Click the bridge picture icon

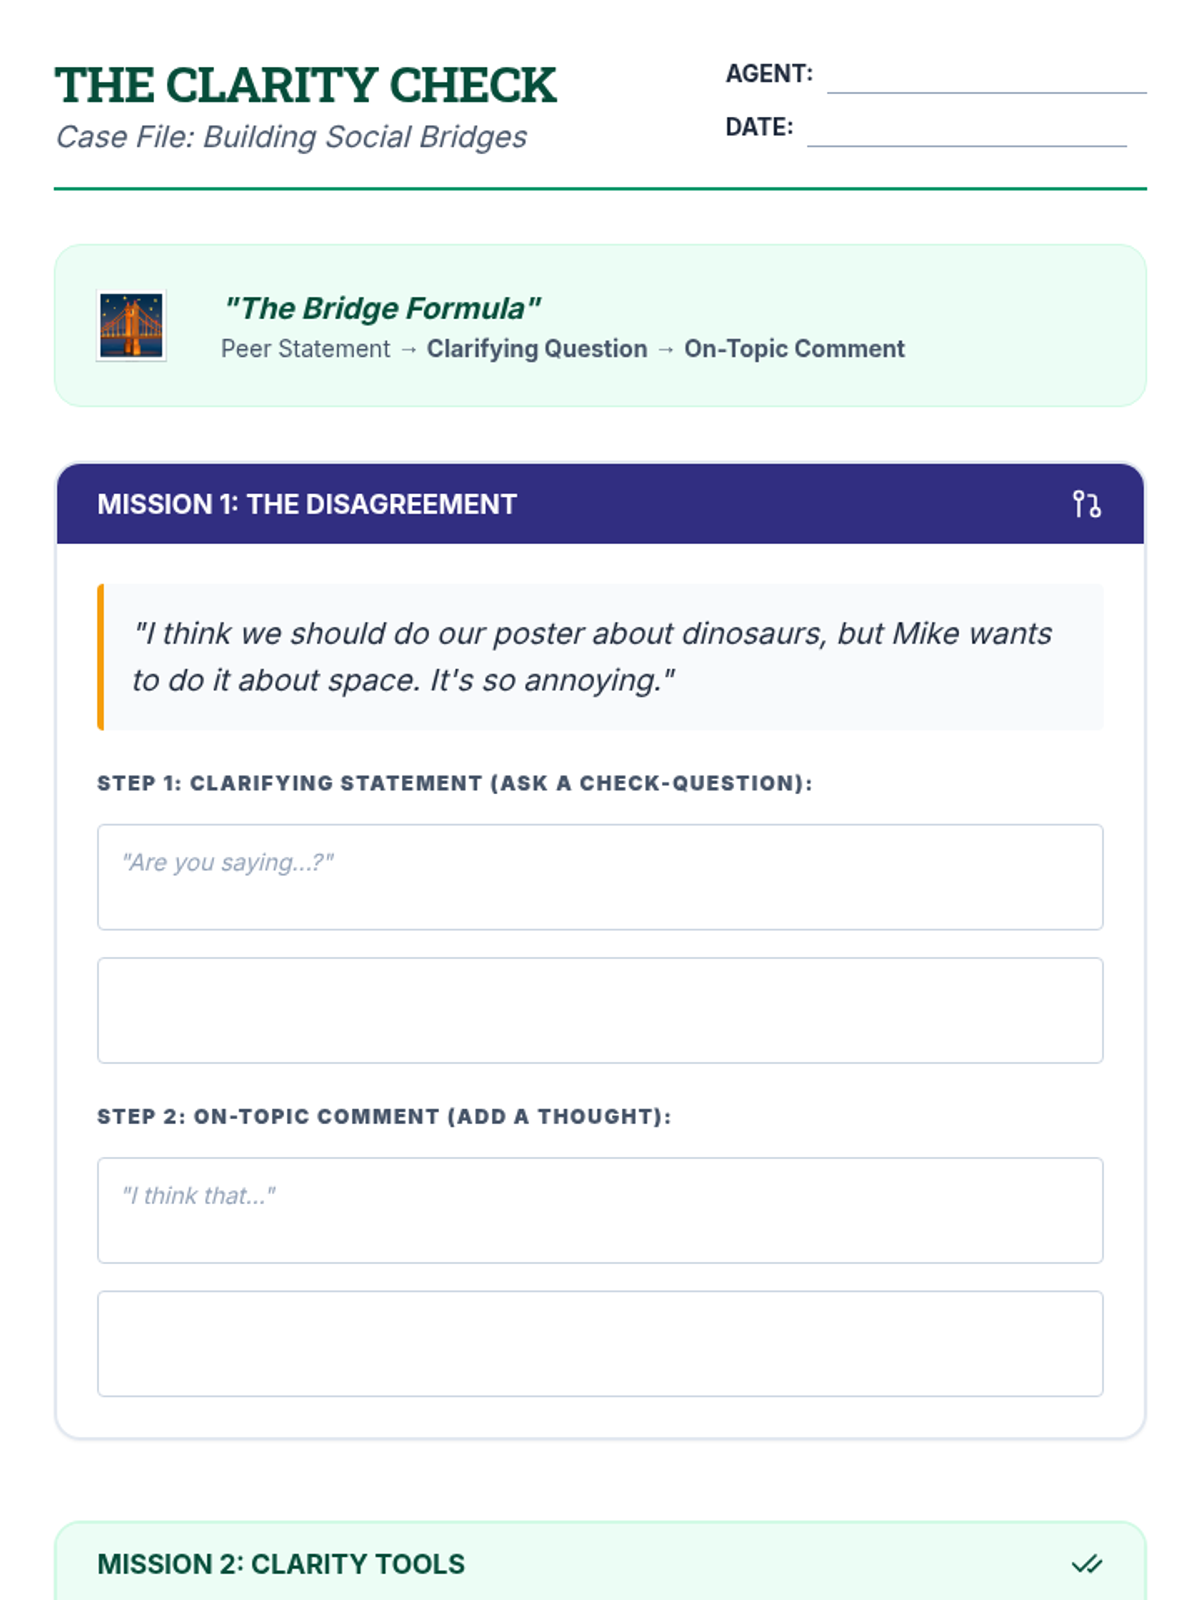(x=131, y=326)
